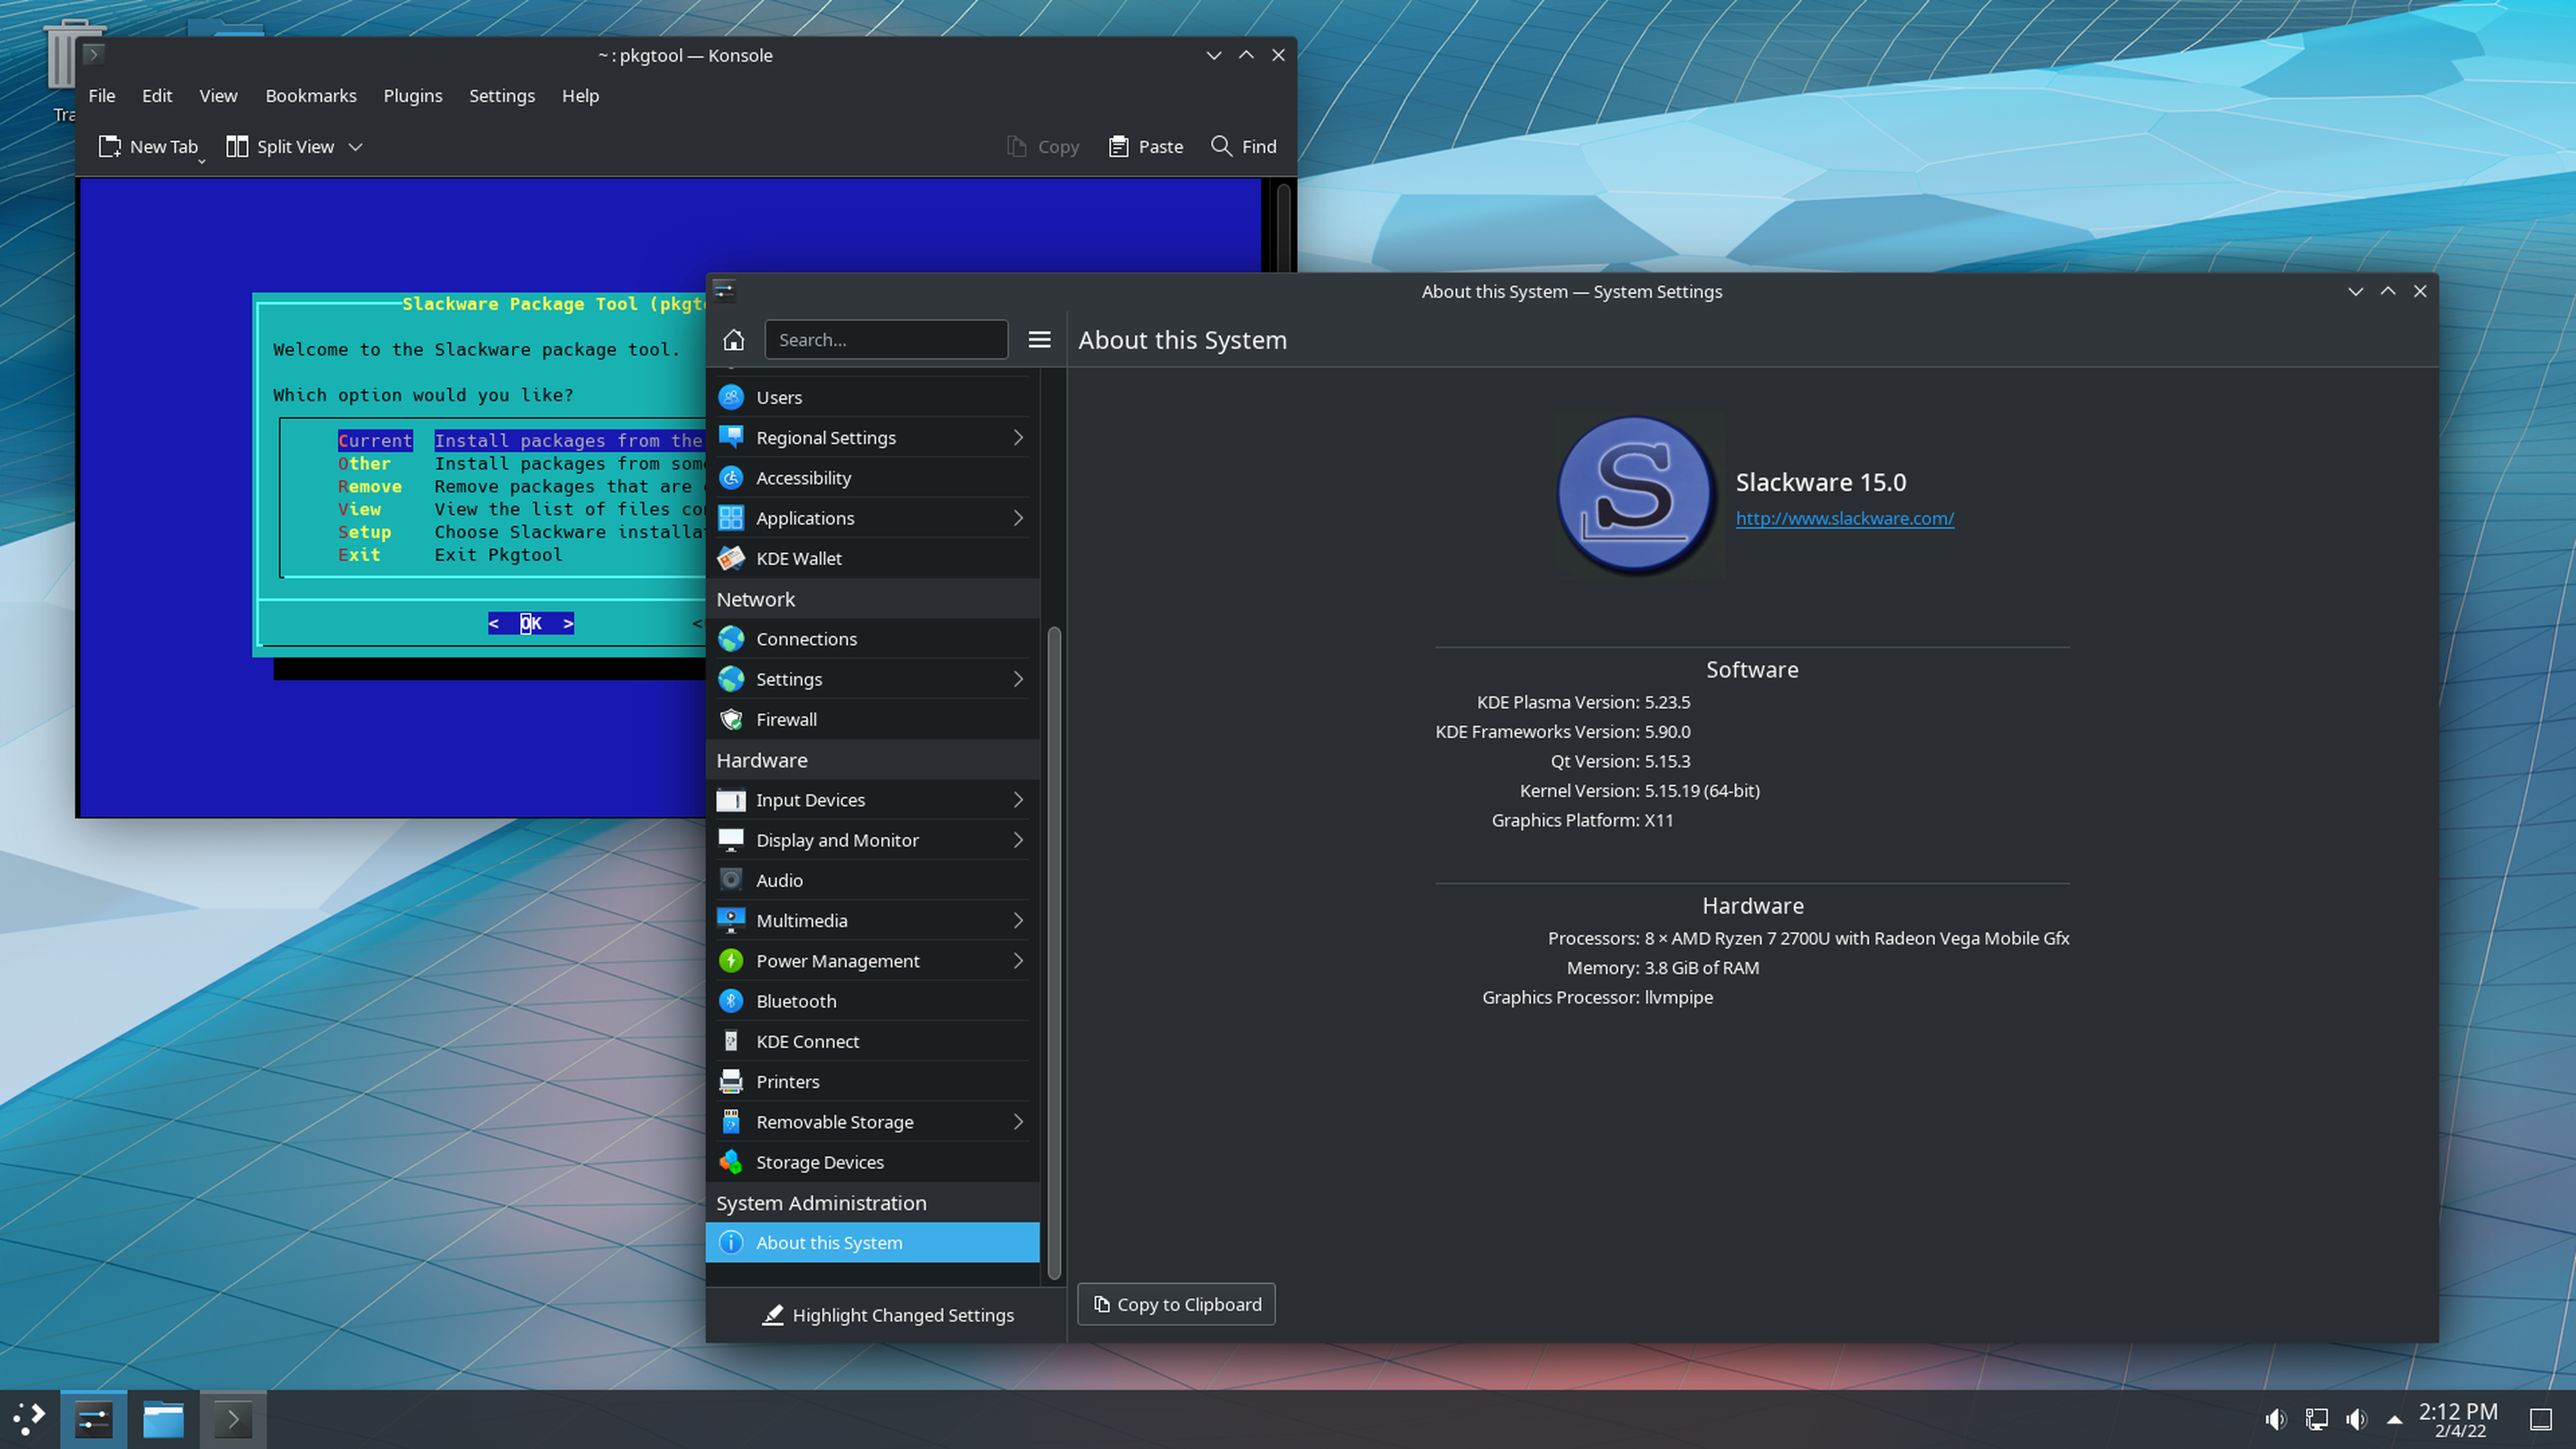
Task: Click the Konsole New Tab button
Action: pyautogui.click(x=147, y=145)
